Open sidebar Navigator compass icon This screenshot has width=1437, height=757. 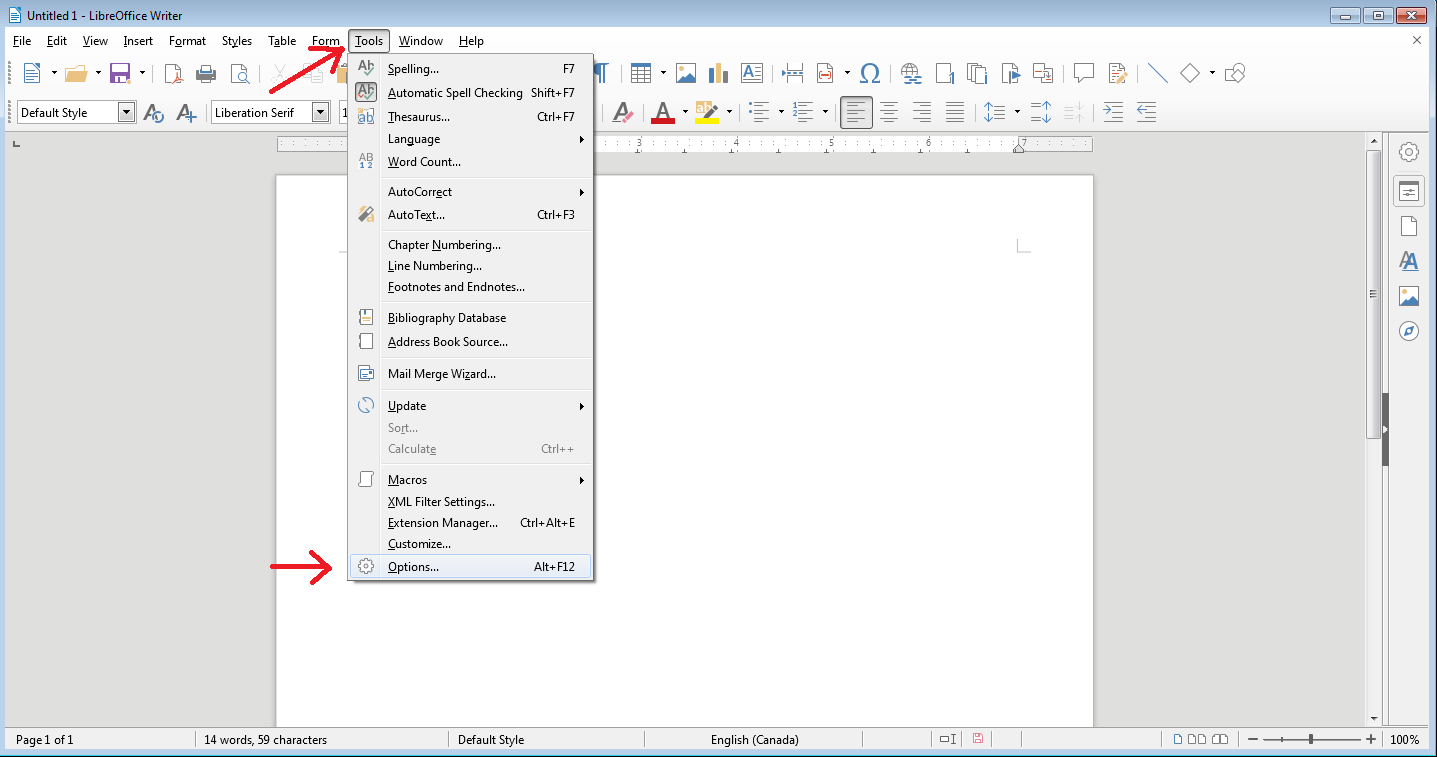(1409, 331)
